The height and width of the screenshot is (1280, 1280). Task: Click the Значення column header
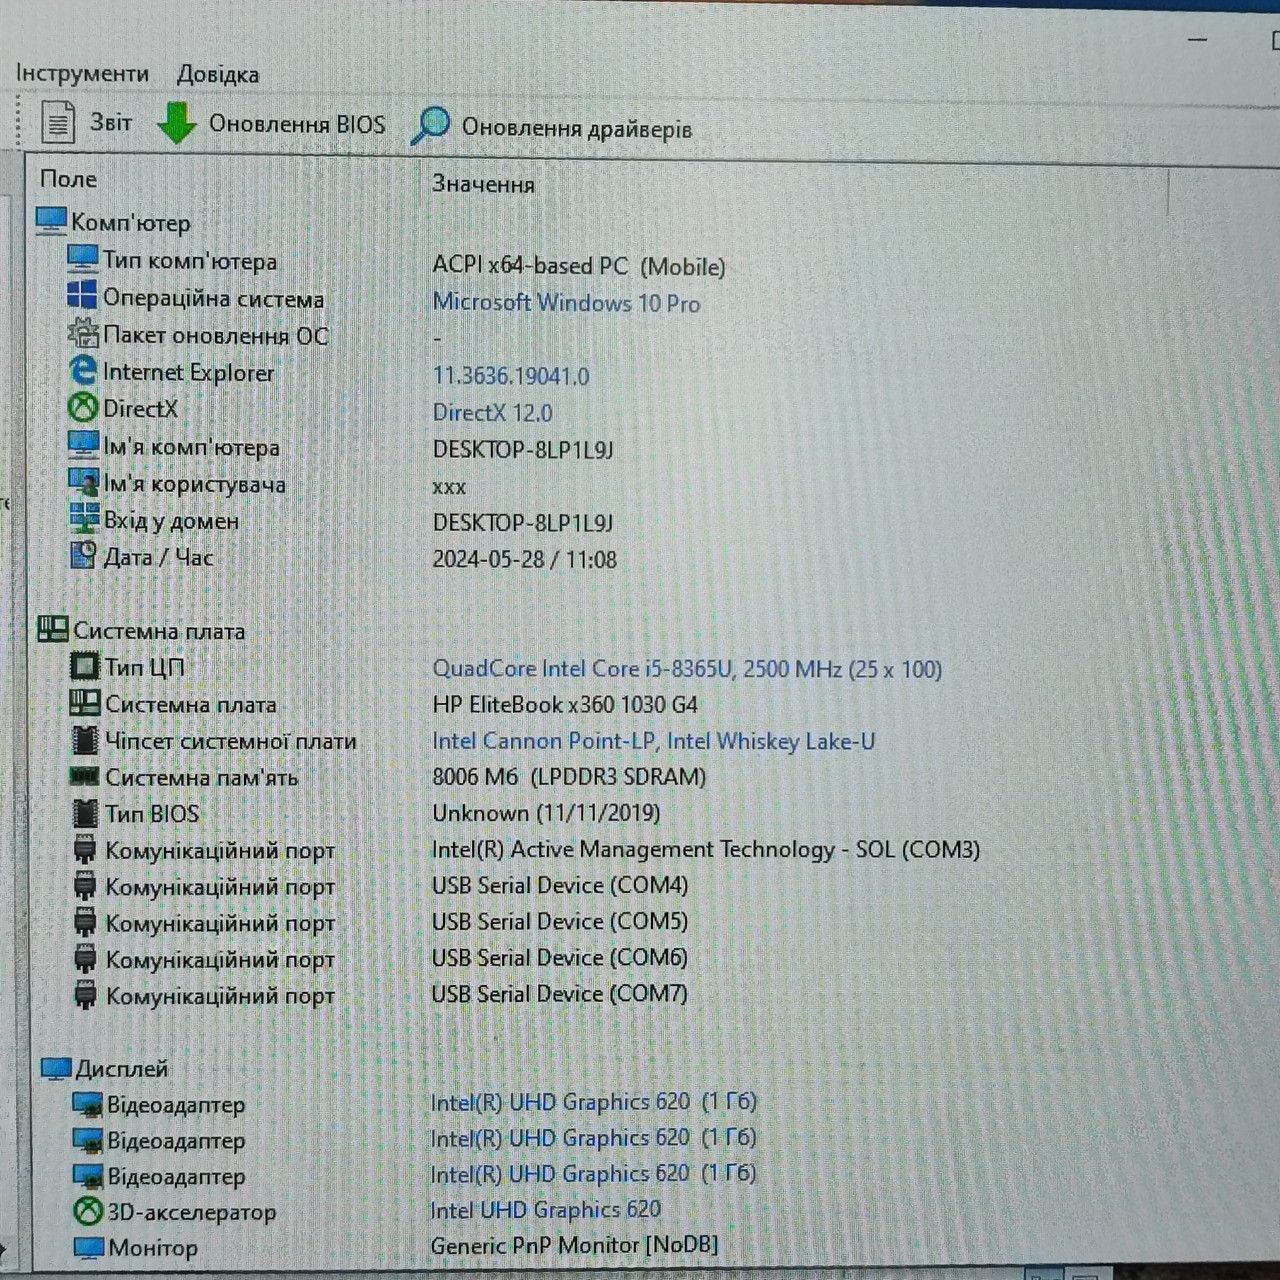click(483, 184)
